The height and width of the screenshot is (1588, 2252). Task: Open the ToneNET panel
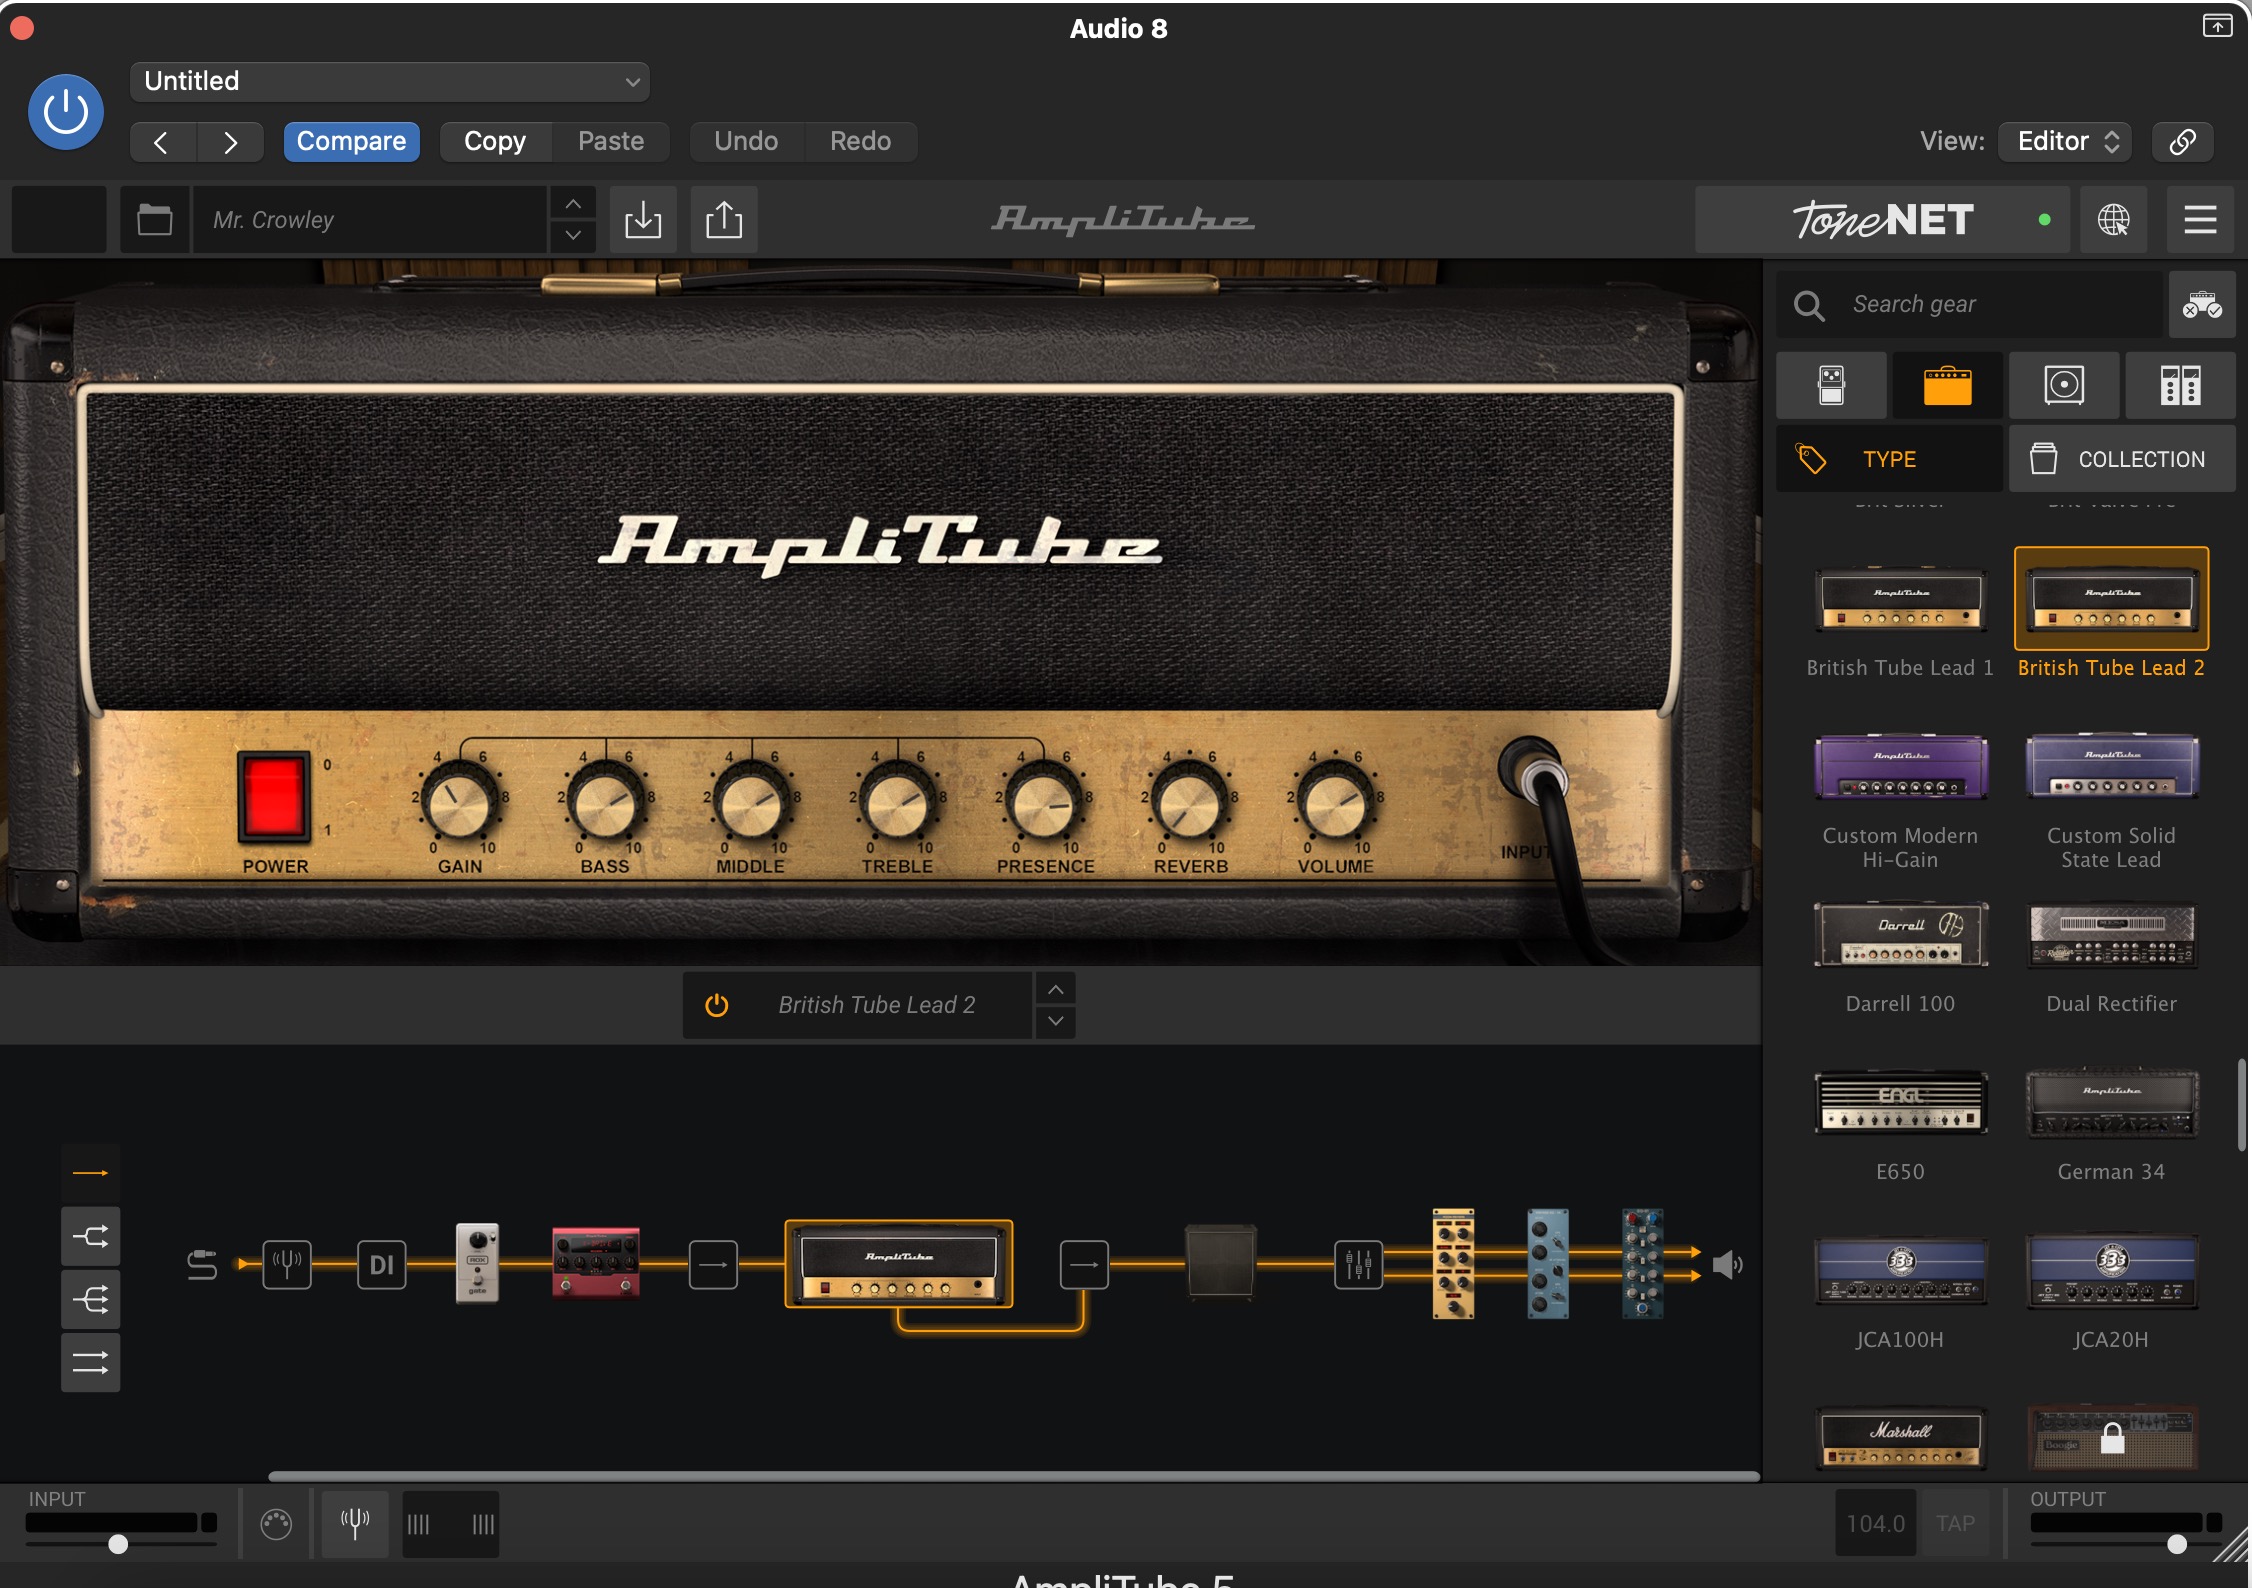pos(1882,219)
